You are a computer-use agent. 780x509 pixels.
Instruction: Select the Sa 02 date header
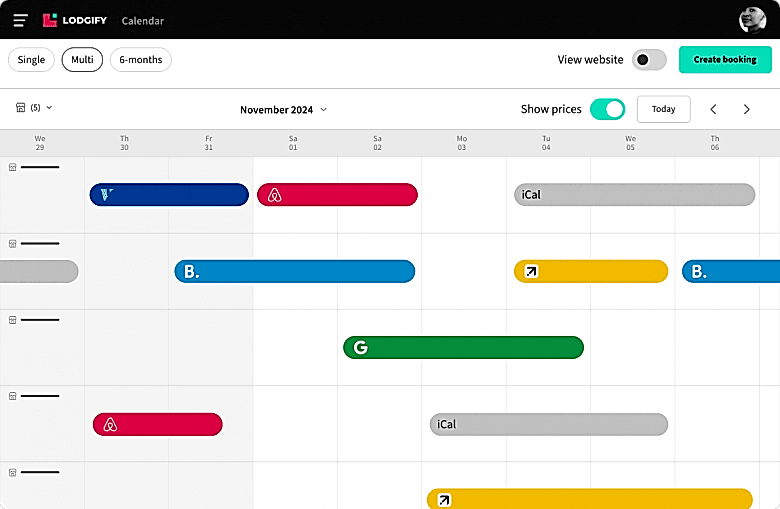coord(378,143)
